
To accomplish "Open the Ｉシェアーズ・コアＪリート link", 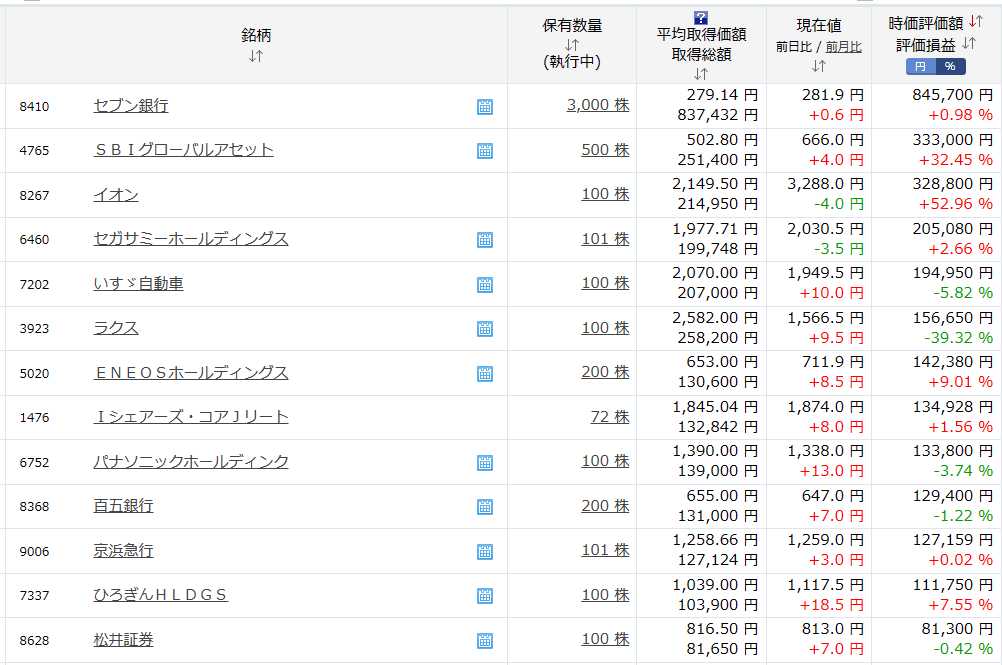I will (x=191, y=417).
